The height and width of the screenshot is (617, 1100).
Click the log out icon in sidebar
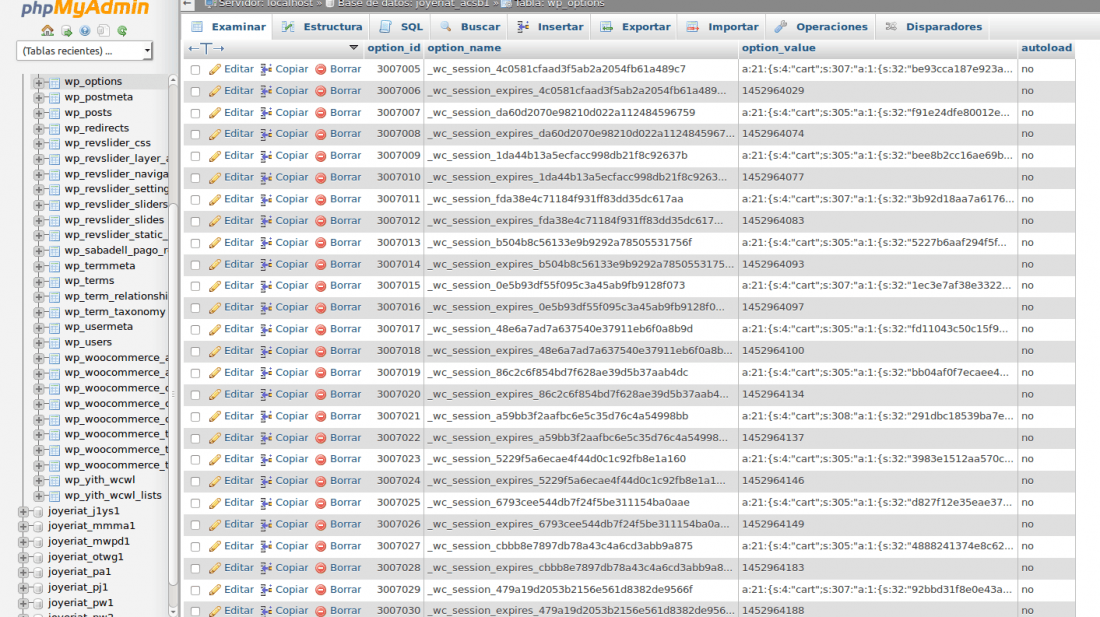(67, 31)
